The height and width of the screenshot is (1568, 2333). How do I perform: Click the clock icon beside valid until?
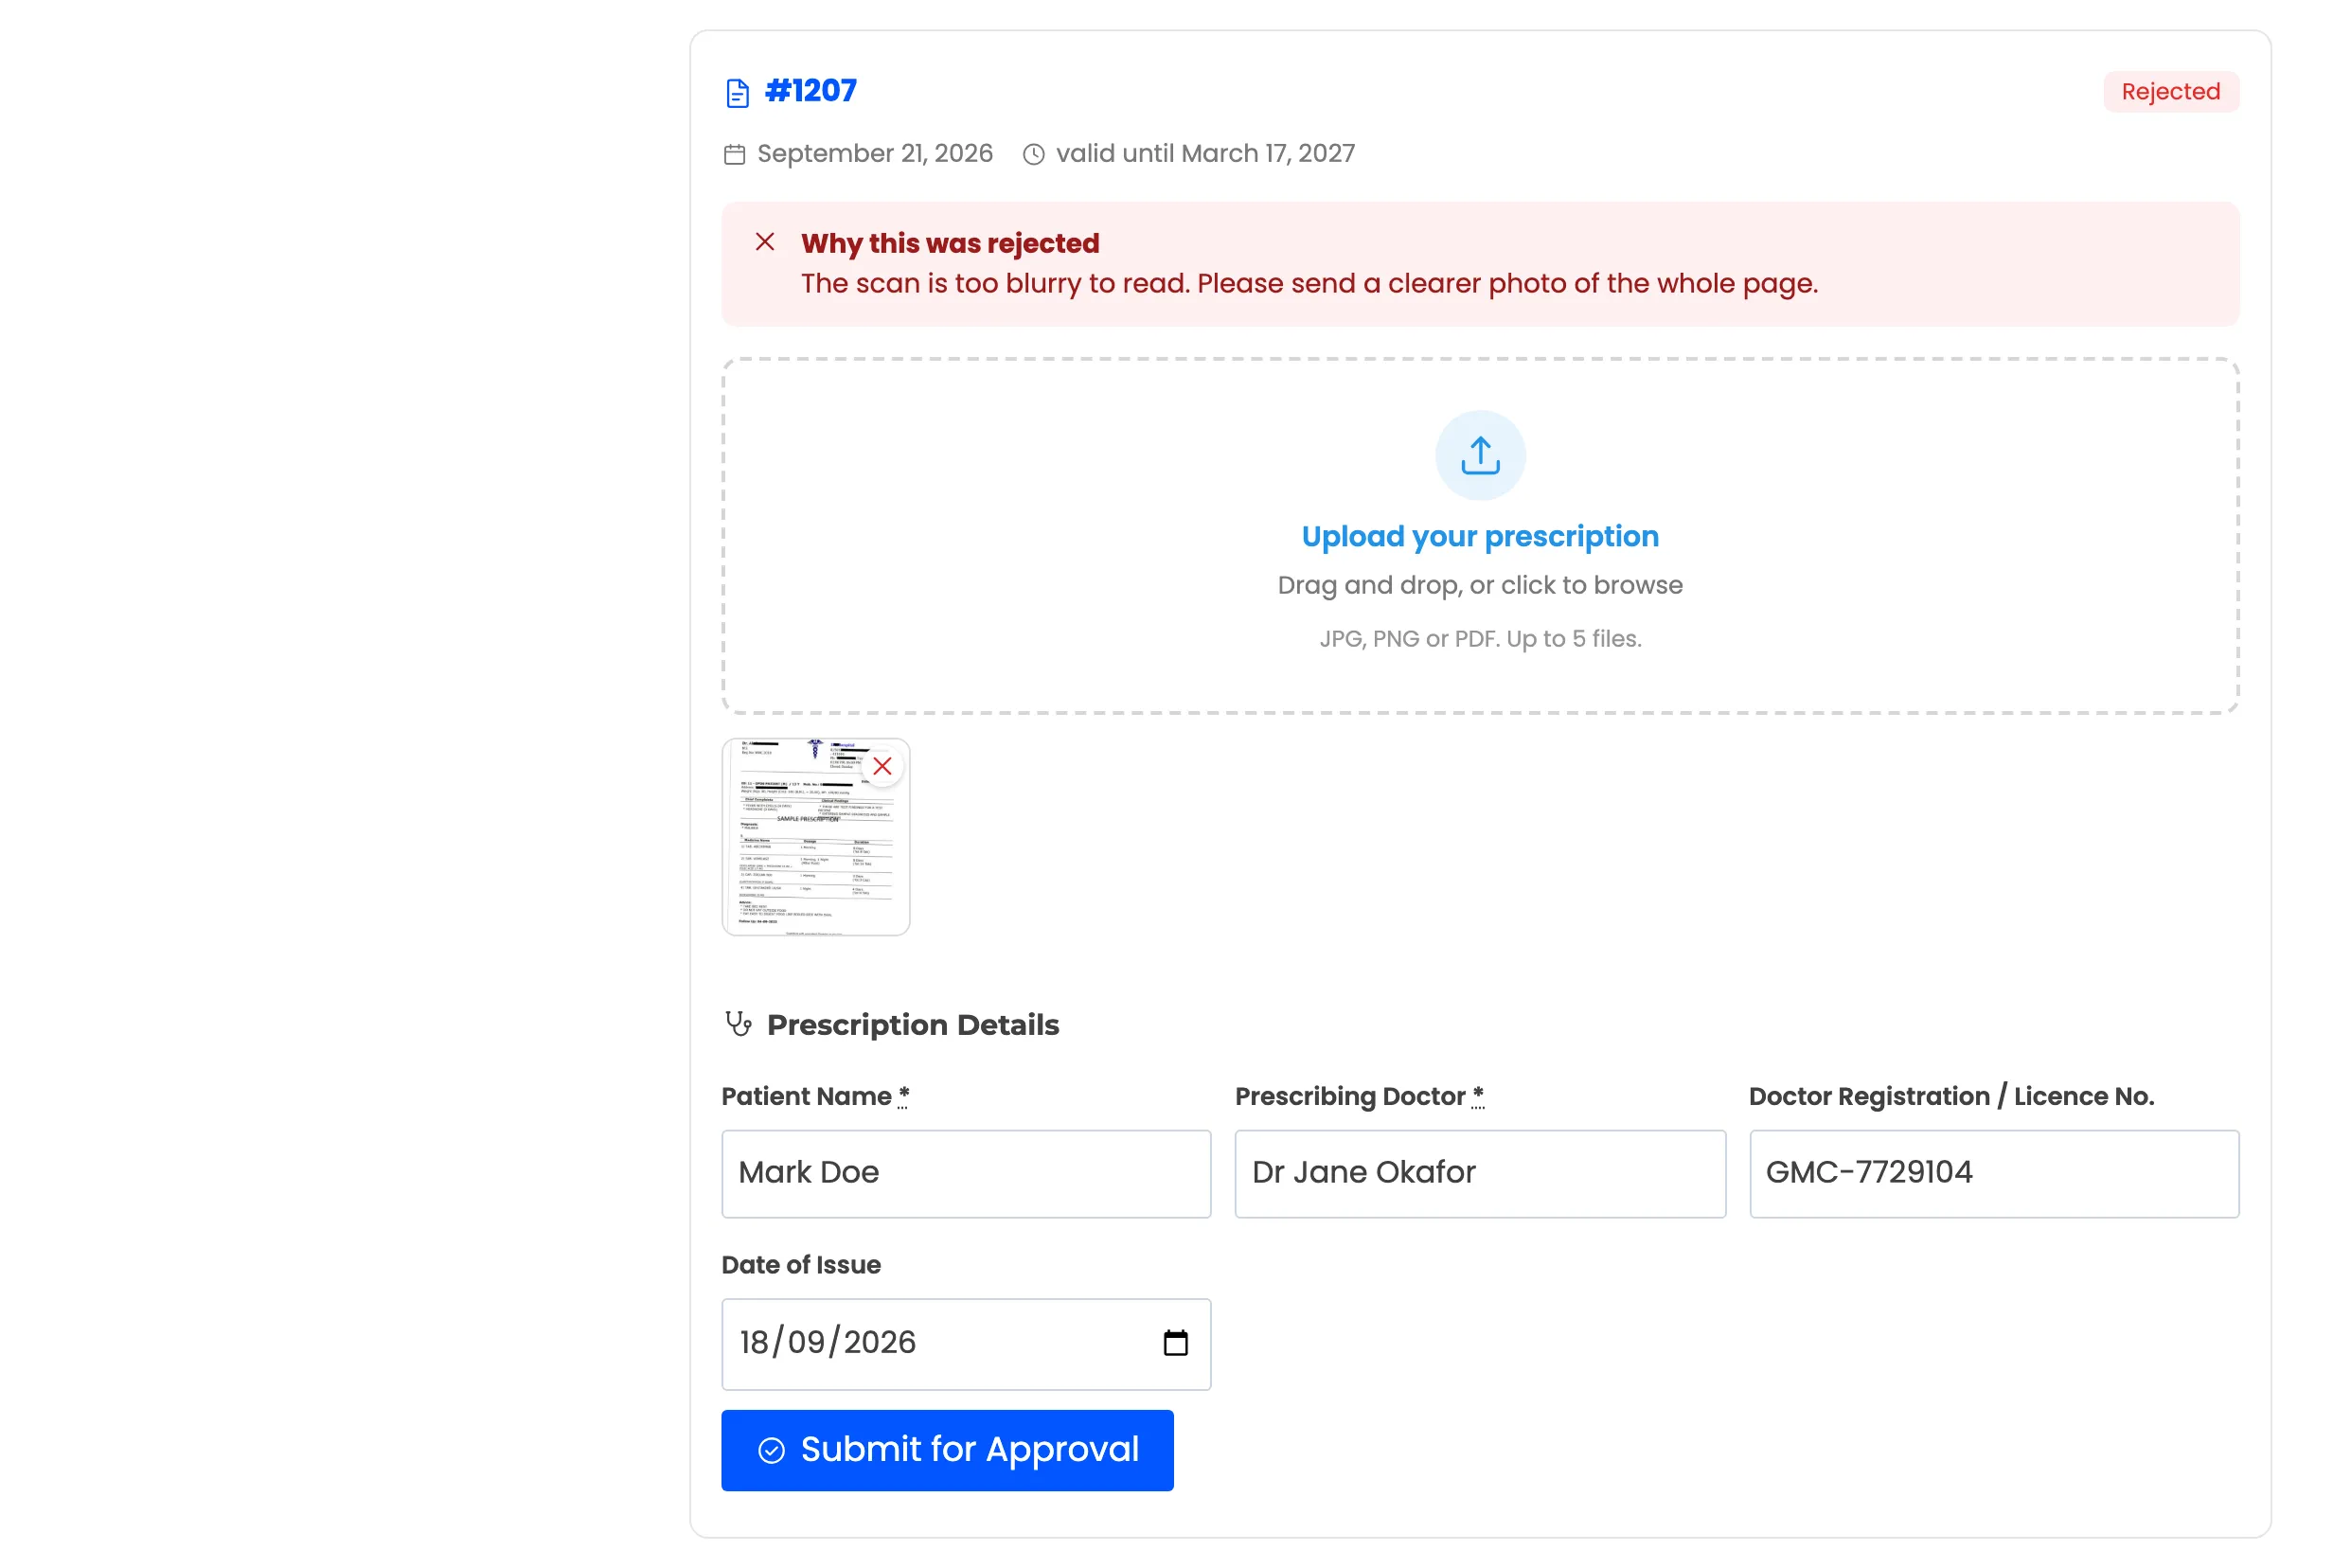coord(1033,154)
